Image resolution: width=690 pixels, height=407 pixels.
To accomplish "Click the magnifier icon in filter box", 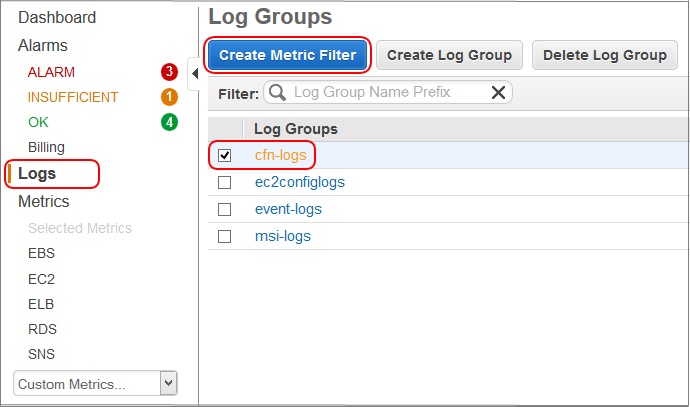I will [x=277, y=93].
